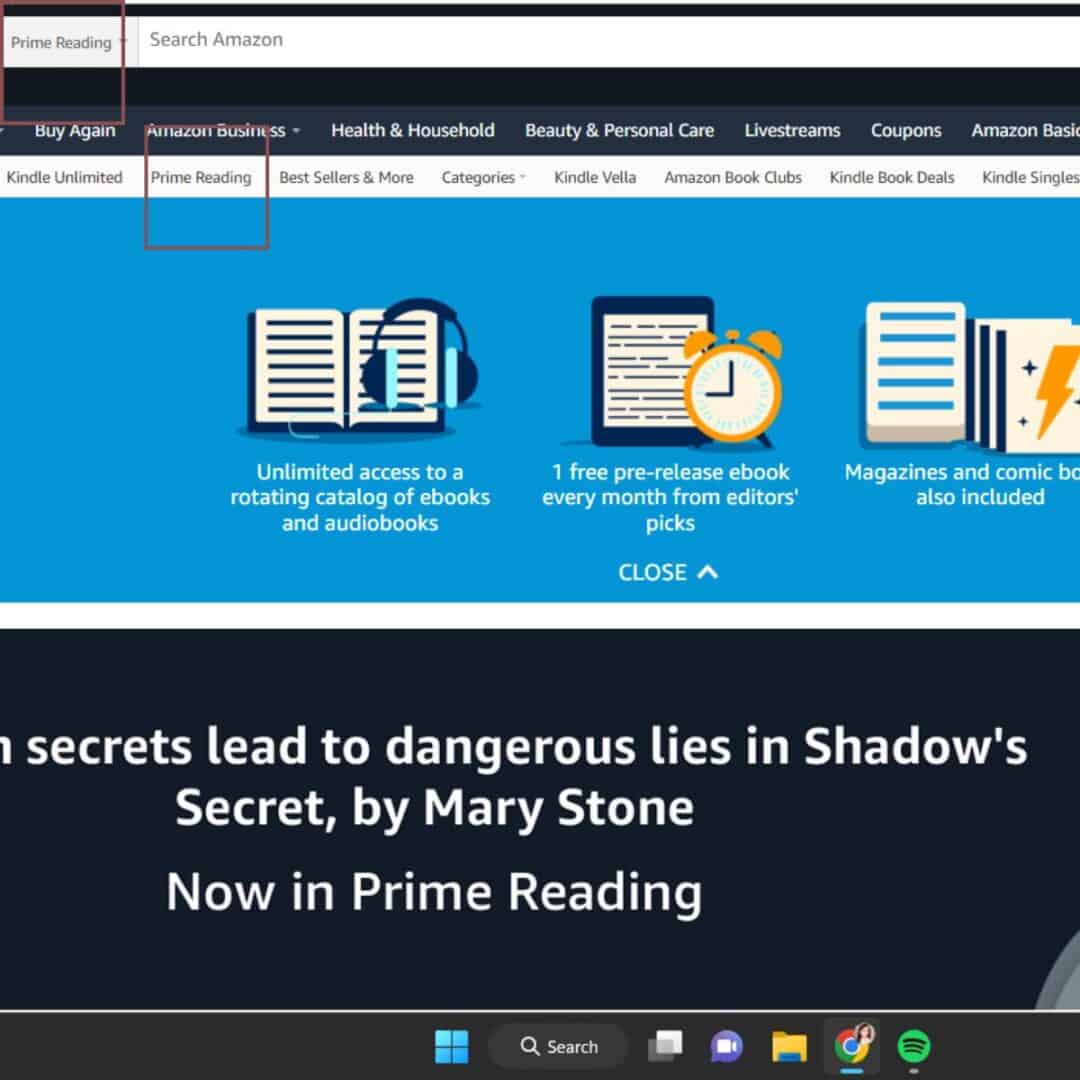Open the Prime Reading tab in subnav

(201, 177)
